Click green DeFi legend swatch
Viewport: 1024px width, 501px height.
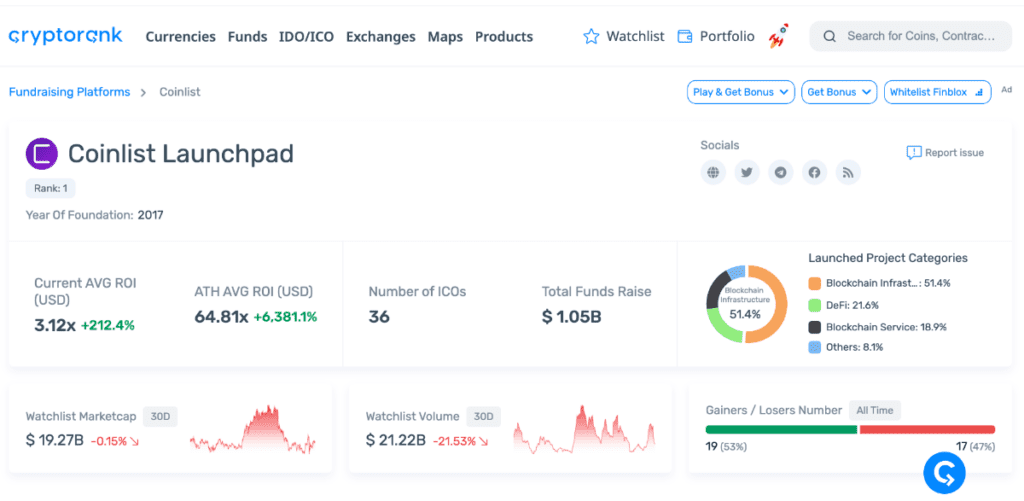[x=814, y=305]
